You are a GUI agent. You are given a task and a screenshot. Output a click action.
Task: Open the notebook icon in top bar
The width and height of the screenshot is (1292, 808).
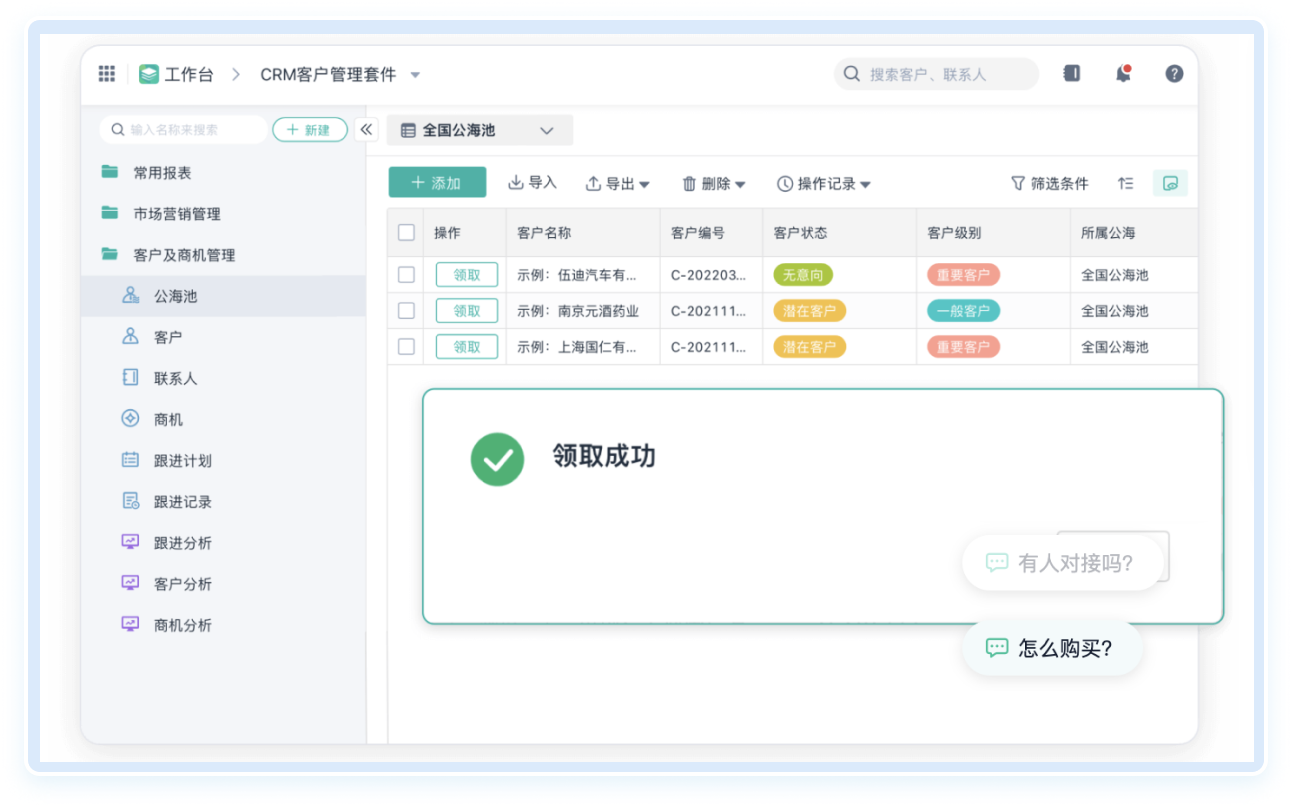1071,73
